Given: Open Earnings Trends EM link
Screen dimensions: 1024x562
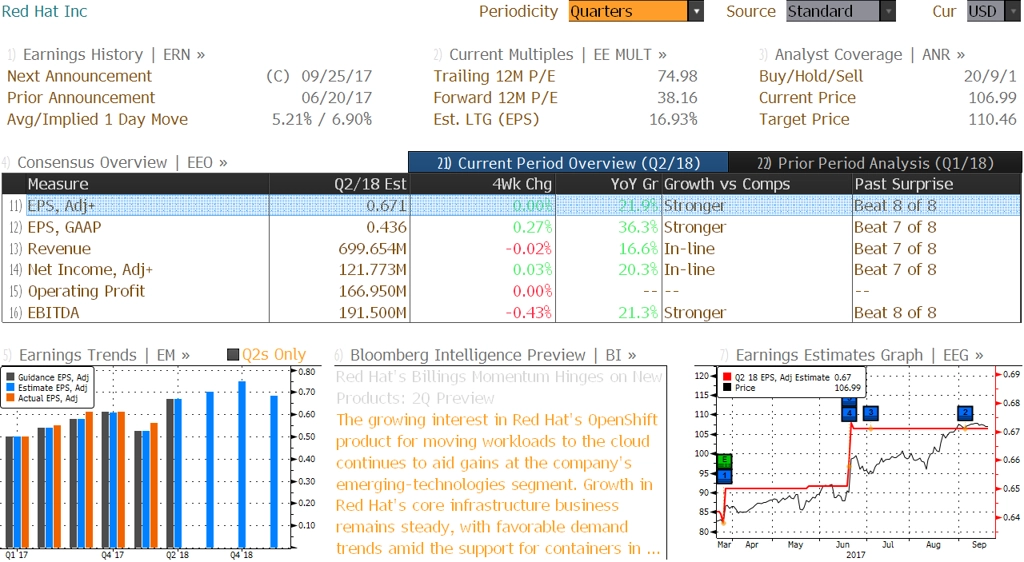Looking at the screenshot, I should (104, 355).
